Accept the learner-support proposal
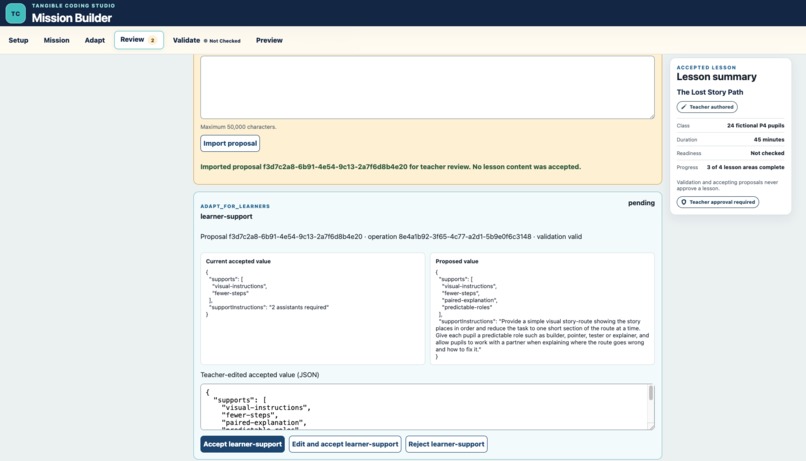This screenshot has width=806, height=461. pos(242,444)
